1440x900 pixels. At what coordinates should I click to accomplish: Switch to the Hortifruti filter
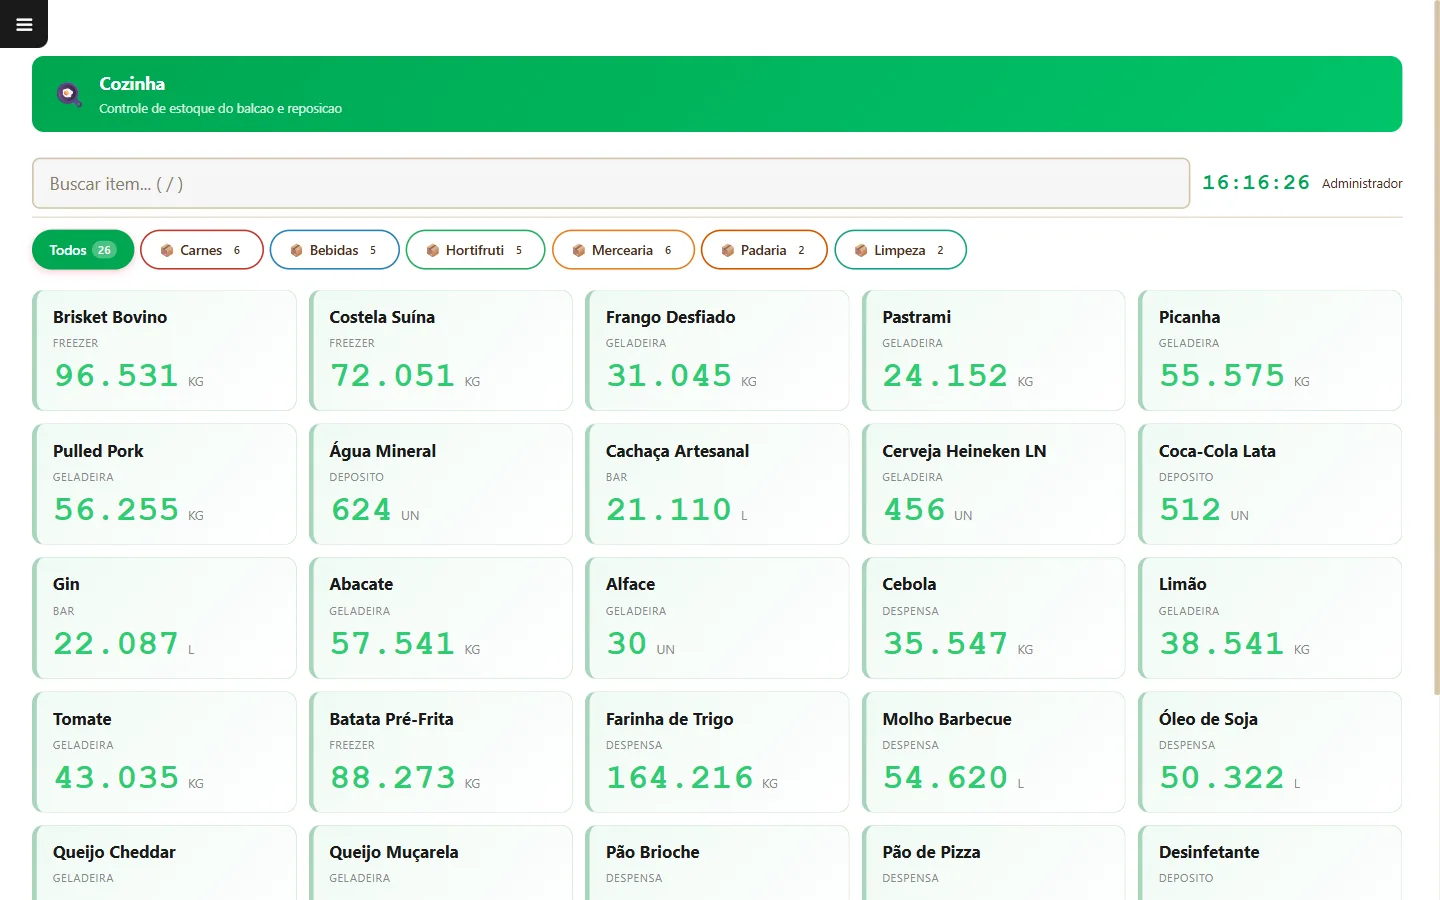coord(476,250)
